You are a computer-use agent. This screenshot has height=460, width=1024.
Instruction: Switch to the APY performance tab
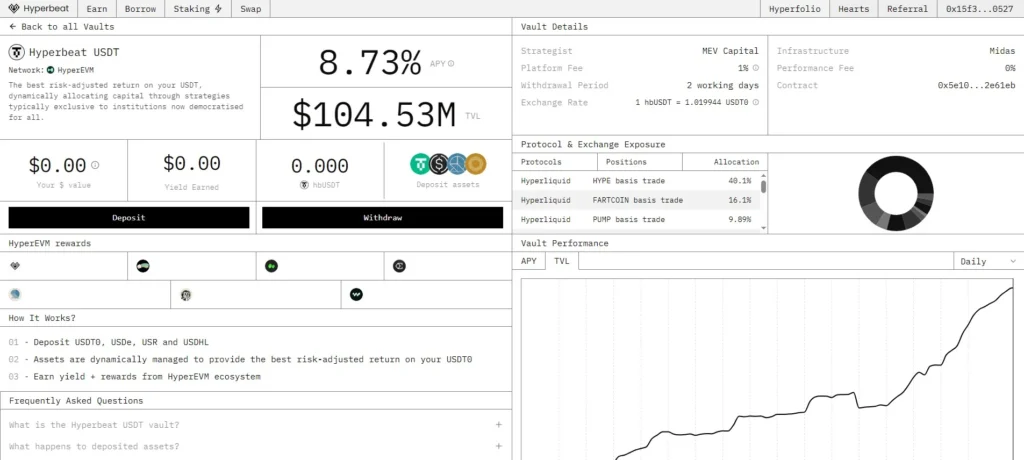(528, 261)
